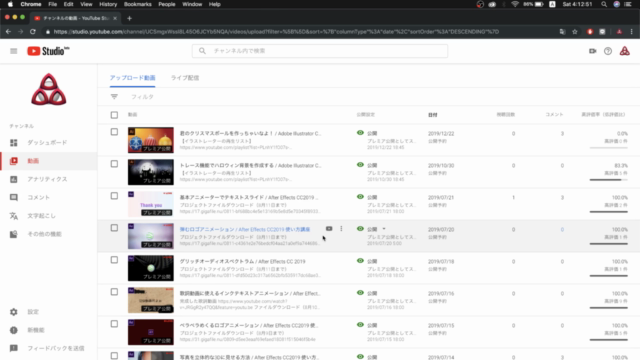The width and height of the screenshot is (640, 360).
Task: Click the Wi-Fi icon in the menu bar
Action: coord(515,4)
